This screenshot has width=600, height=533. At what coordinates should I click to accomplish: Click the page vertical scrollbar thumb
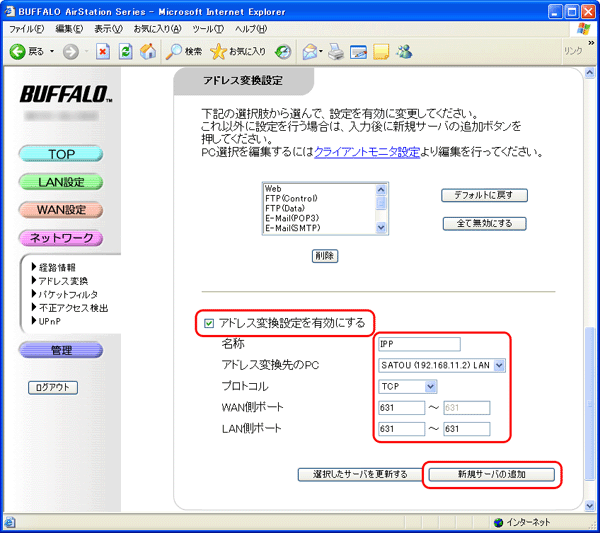pos(590,403)
